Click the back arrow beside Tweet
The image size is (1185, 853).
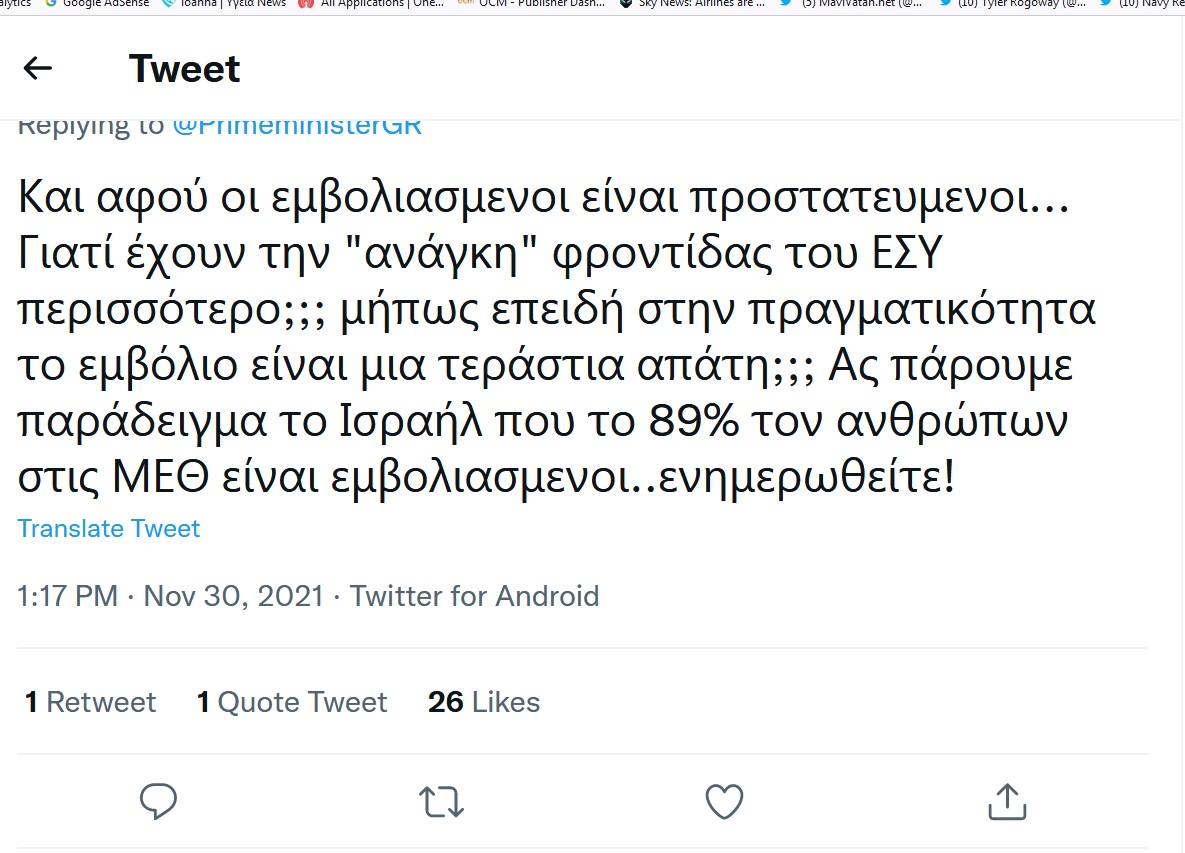click(37, 68)
